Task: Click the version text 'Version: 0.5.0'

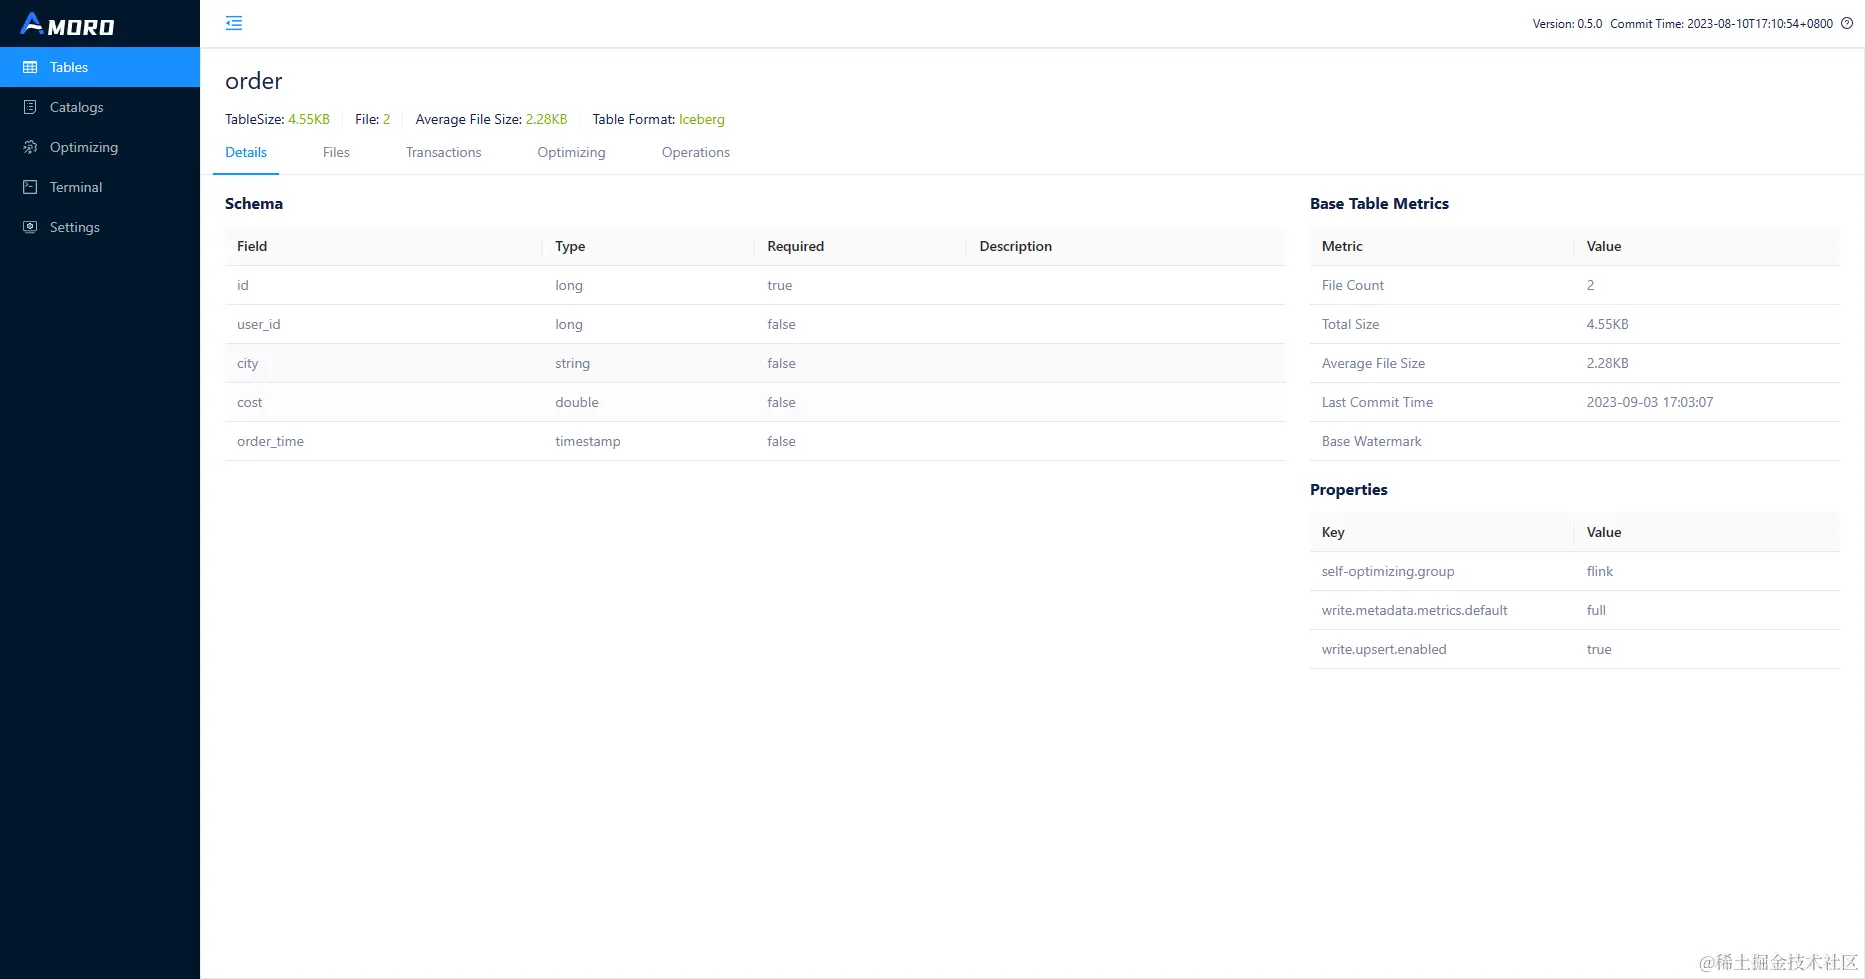Action: pos(1567,24)
